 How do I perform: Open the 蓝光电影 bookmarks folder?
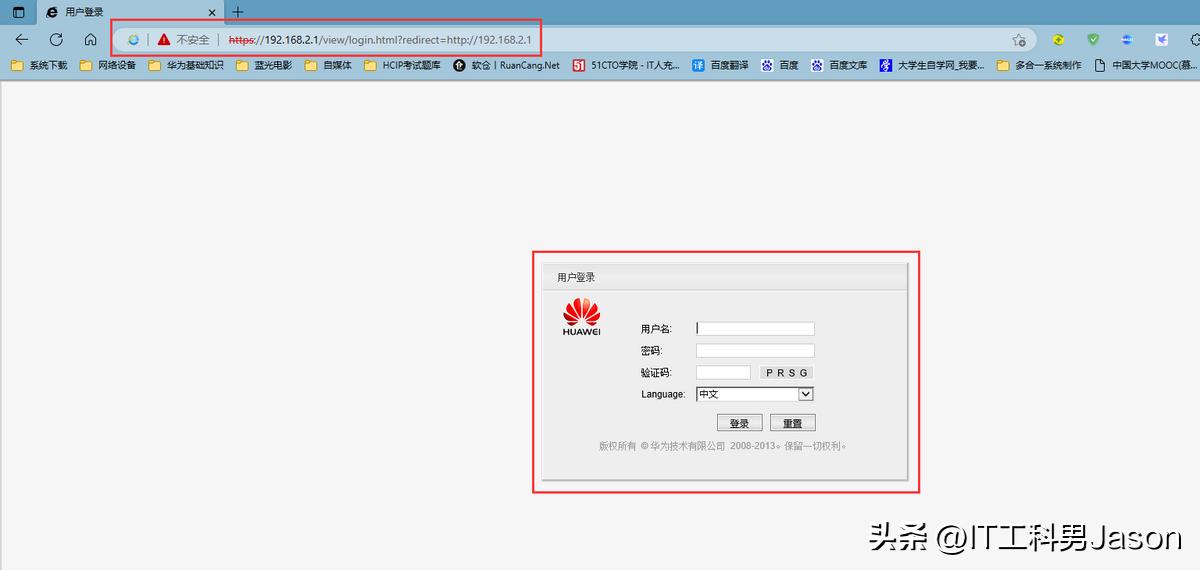point(264,65)
